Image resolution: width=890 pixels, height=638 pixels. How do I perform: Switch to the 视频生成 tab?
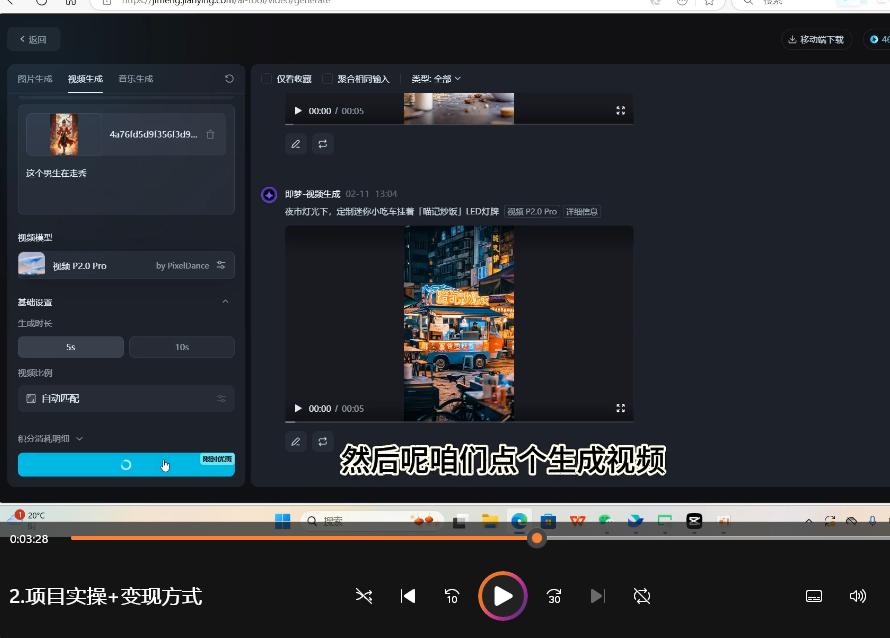85,79
